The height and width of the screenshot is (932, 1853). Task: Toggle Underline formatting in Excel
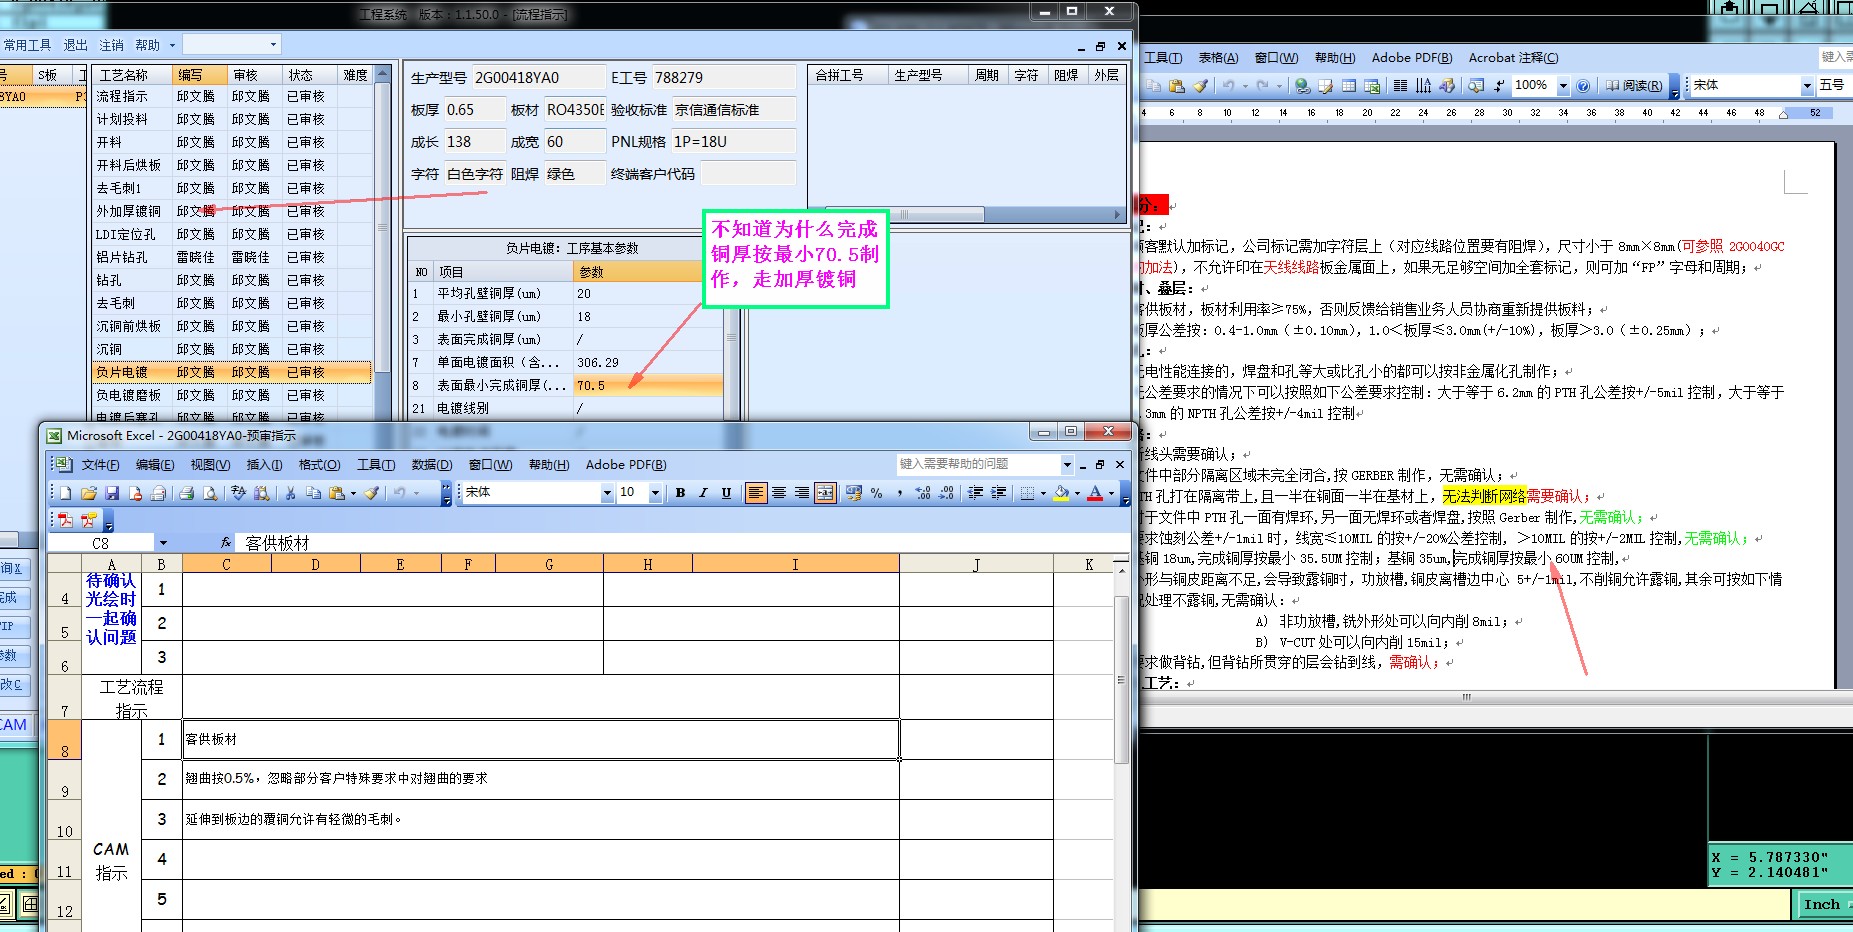click(726, 493)
